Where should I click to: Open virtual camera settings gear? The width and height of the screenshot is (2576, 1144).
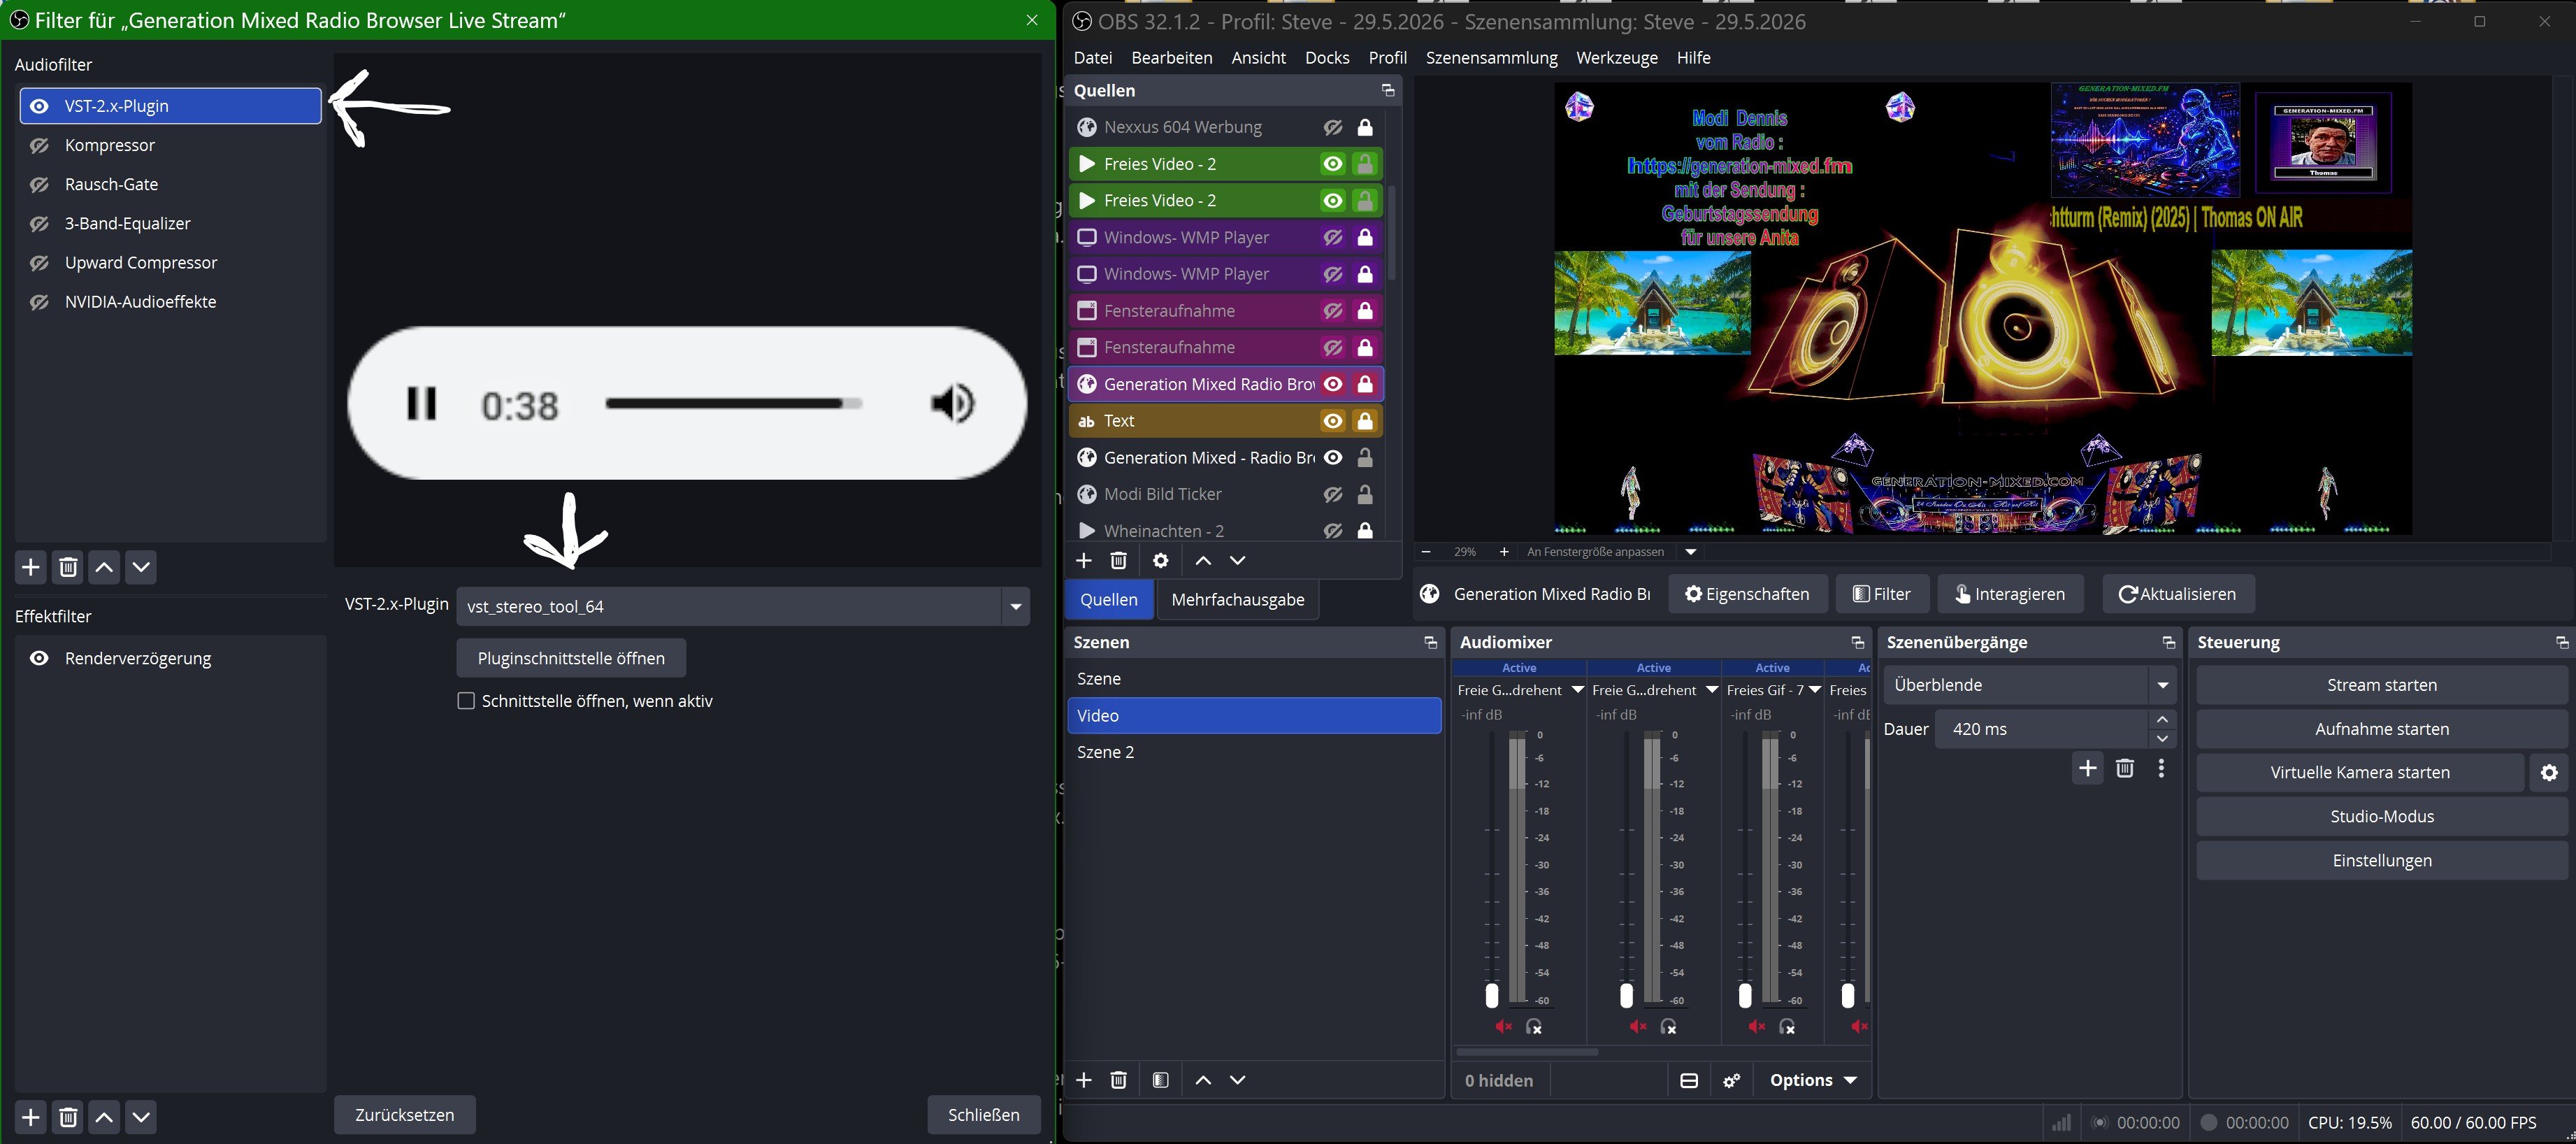pos(2549,773)
